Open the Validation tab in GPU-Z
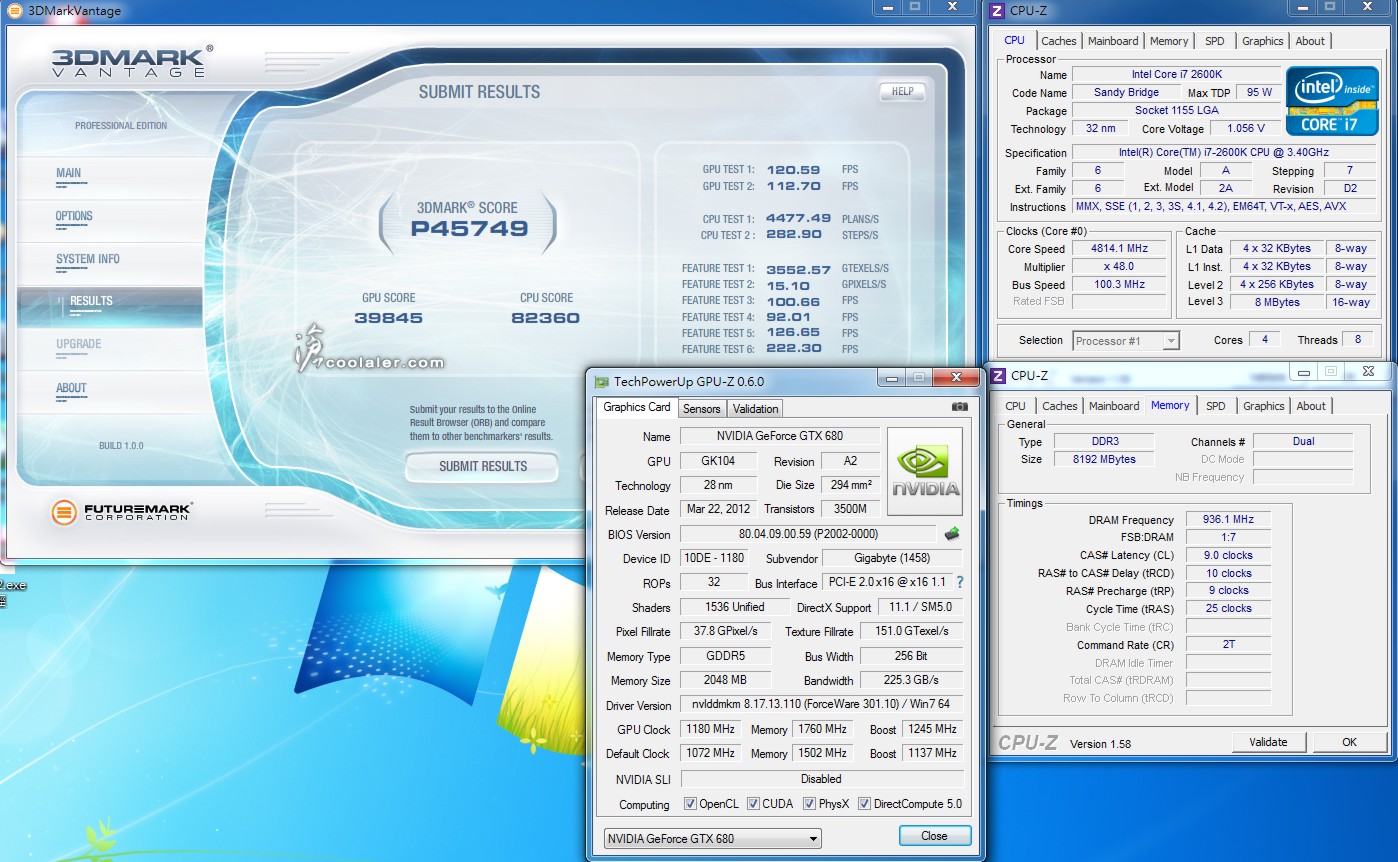This screenshot has width=1398, height=862. 755,408
